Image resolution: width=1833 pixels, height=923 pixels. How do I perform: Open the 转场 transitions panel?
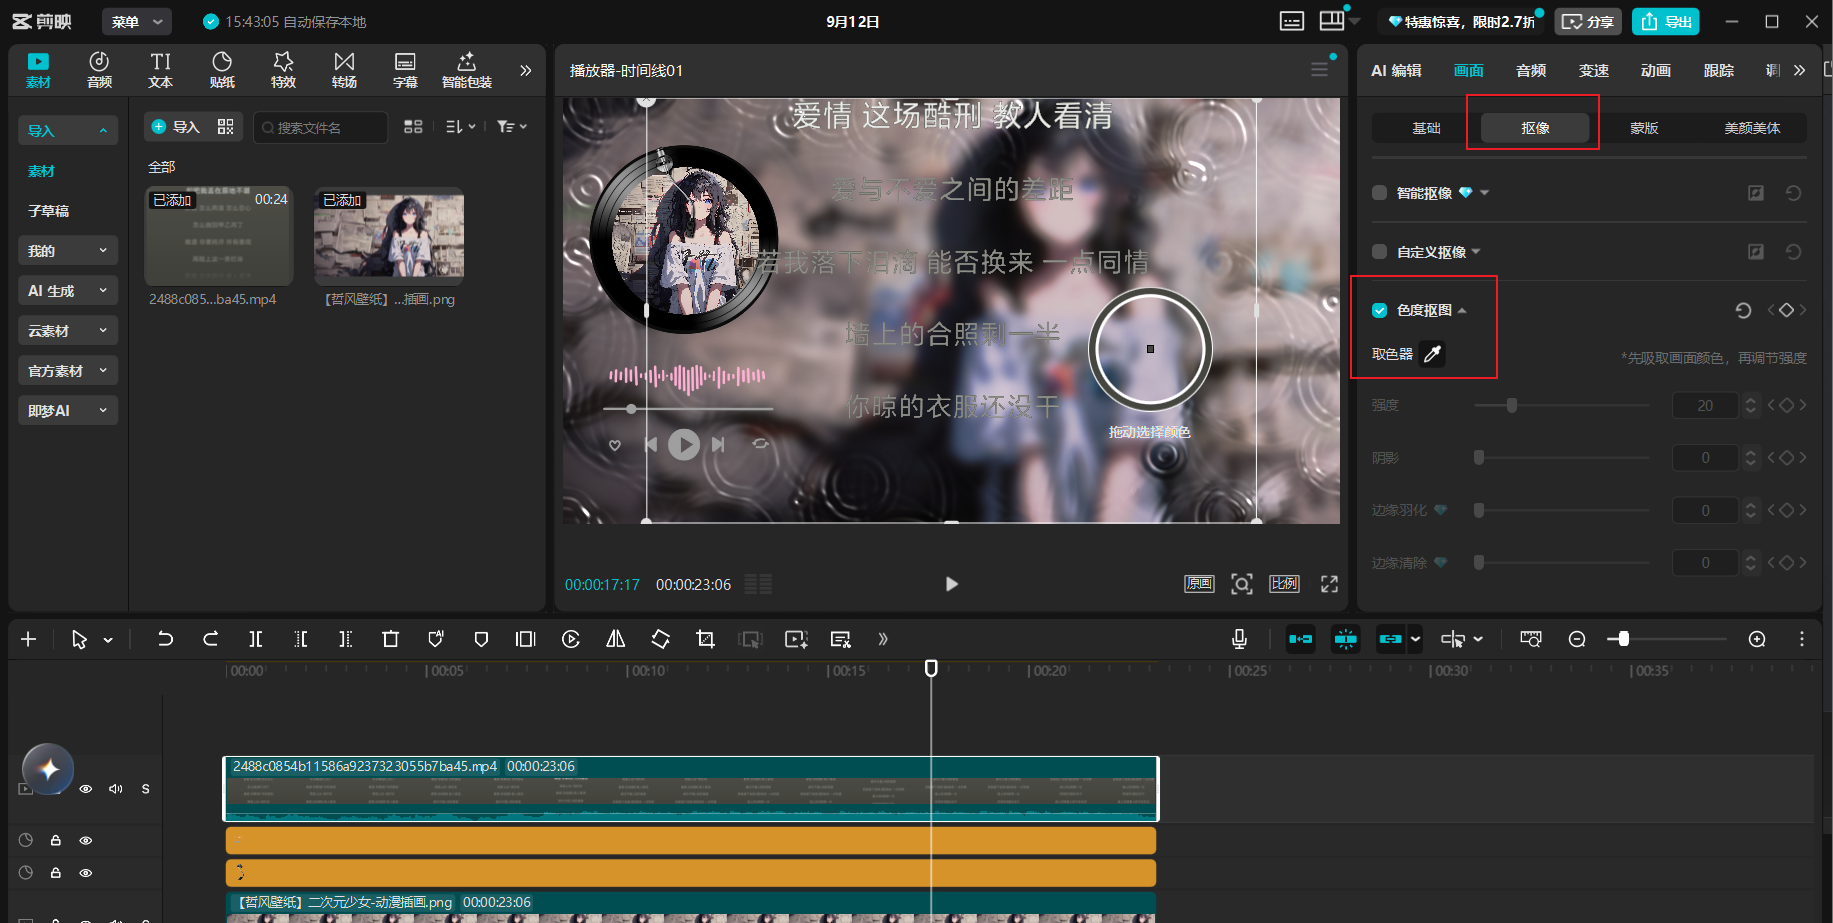point(344,70)
